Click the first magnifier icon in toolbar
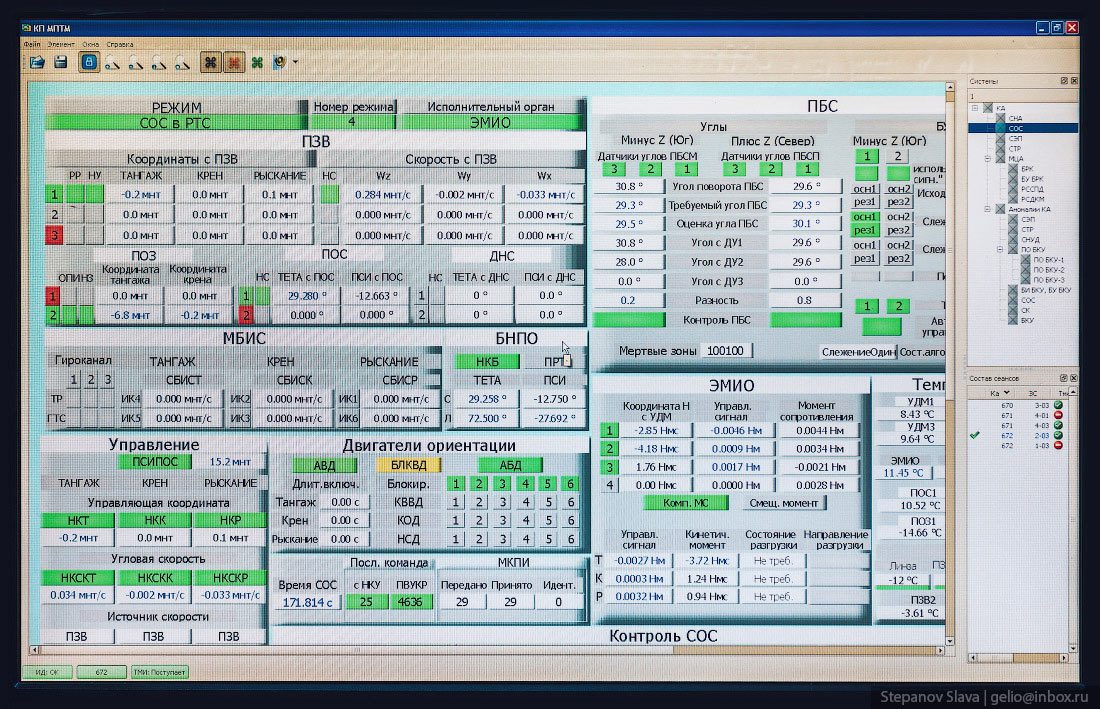1100x709 pixels. coord(113,63)
